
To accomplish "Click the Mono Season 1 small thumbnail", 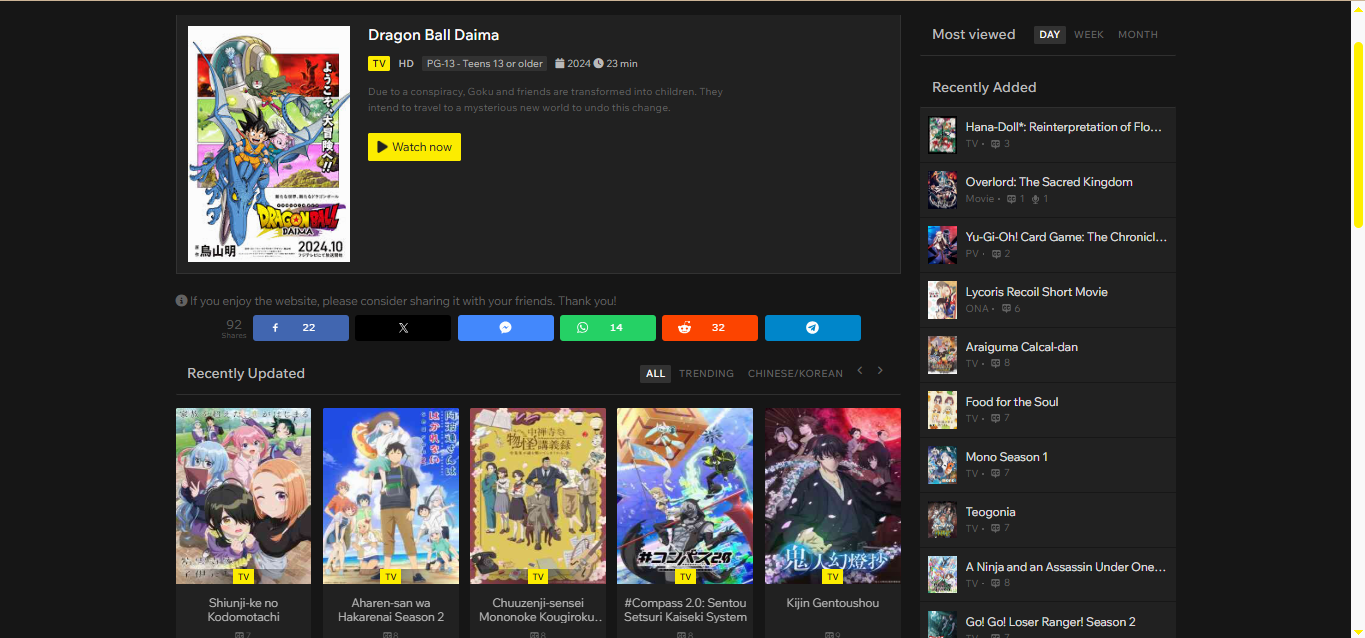I will coord(942,465).
